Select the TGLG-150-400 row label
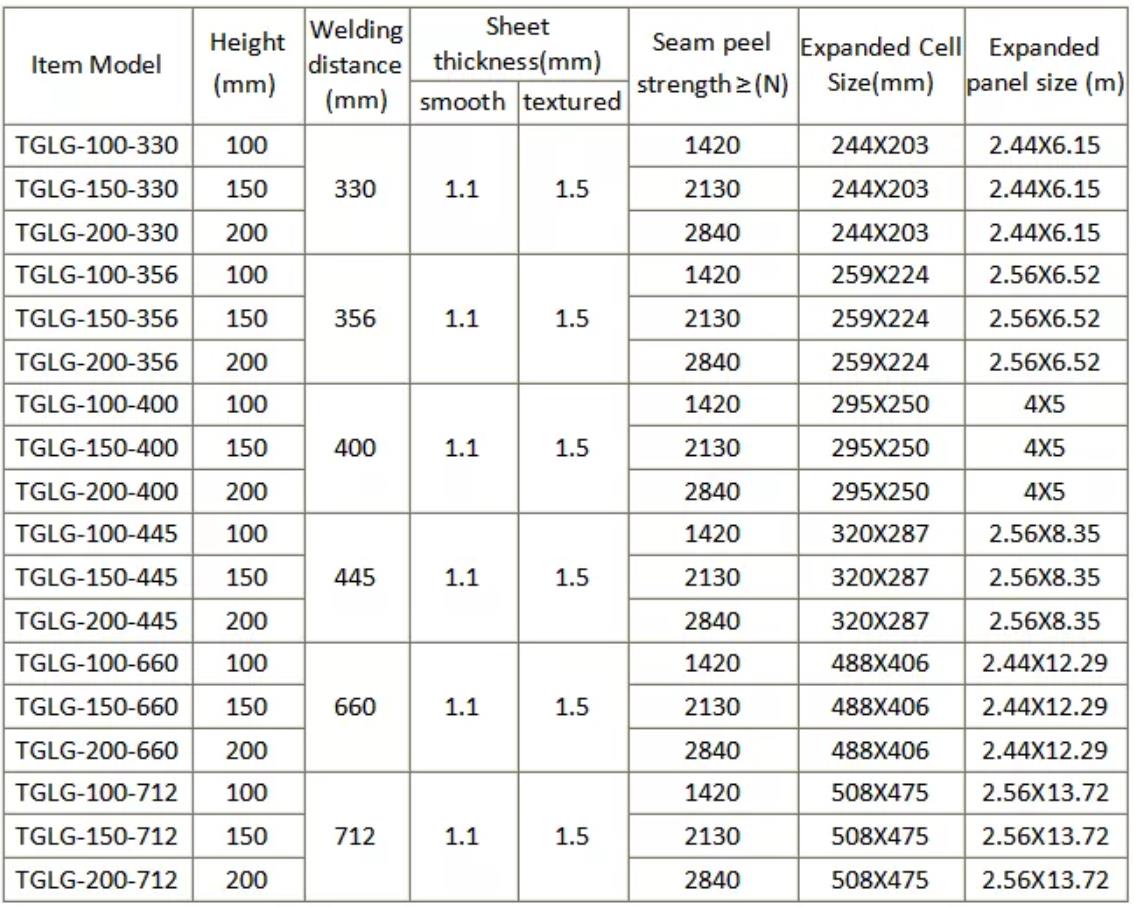1134x906 pixels. click(x=97, y=448)
